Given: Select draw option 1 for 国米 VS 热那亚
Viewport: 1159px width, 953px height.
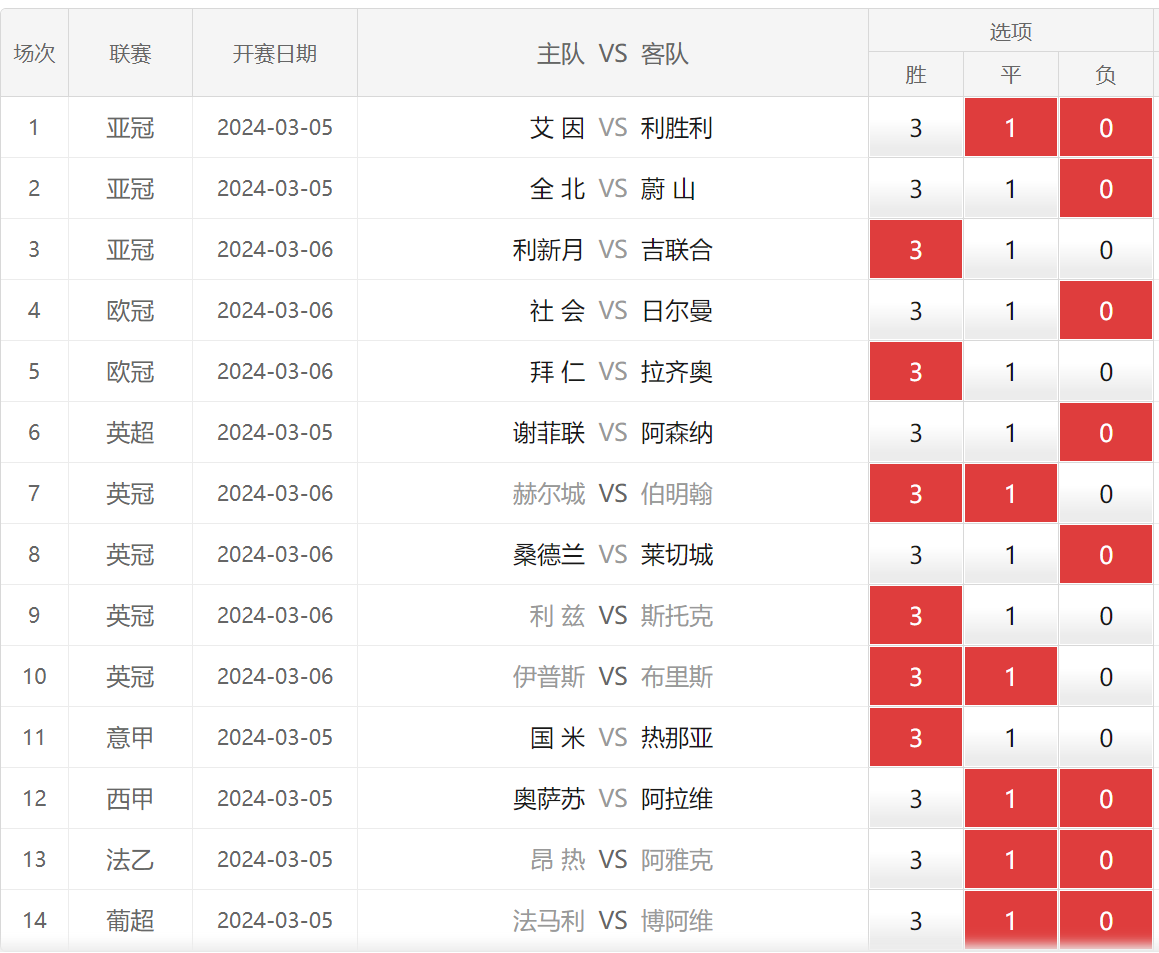Looking at the screenshot, I should [x=1010, y=737].
